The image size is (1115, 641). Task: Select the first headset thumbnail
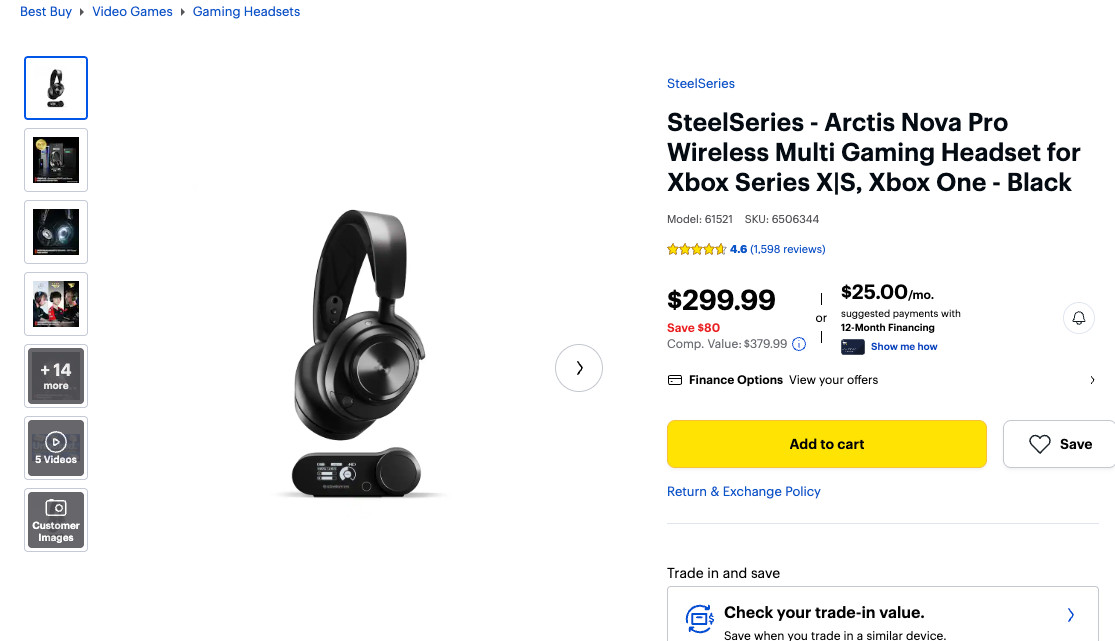[56, 88]
